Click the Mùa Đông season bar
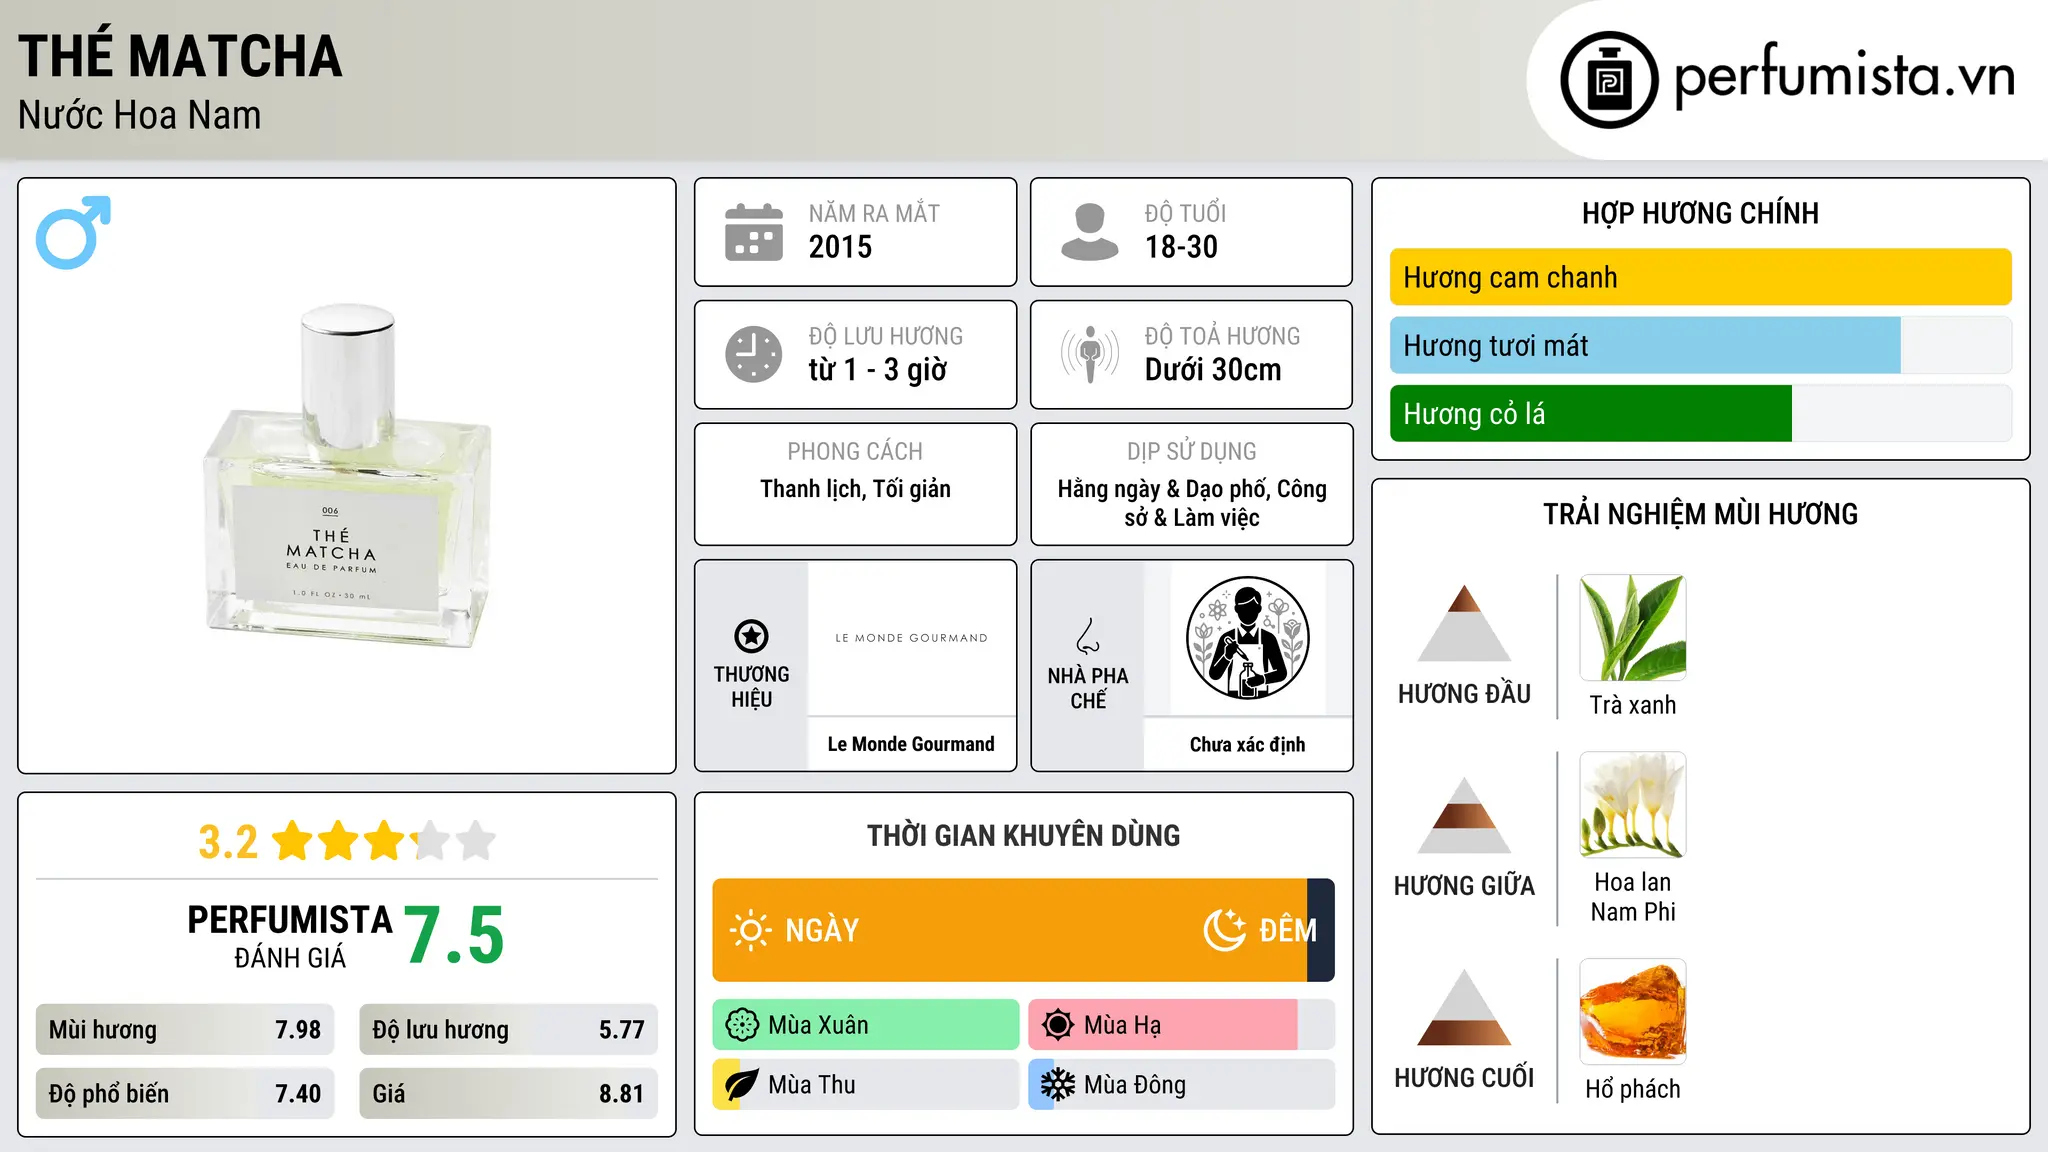 [x=1182, y=1085]
